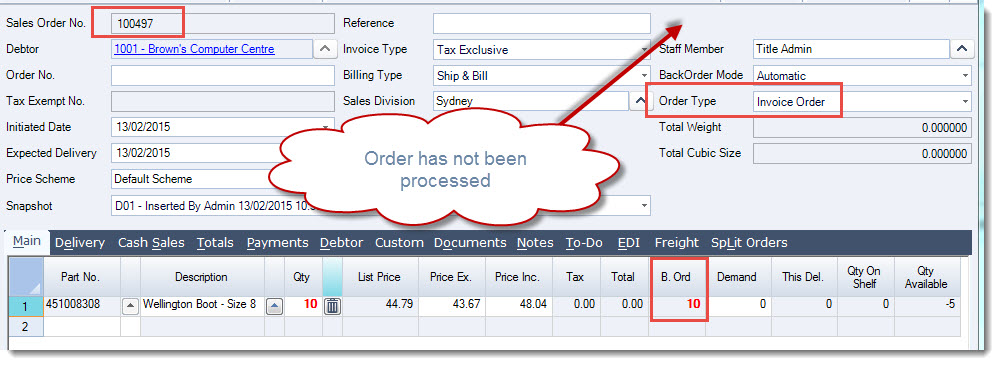Select the row 2 header cell
Viewport: 999px width, 365px height.
click(25, 326)
